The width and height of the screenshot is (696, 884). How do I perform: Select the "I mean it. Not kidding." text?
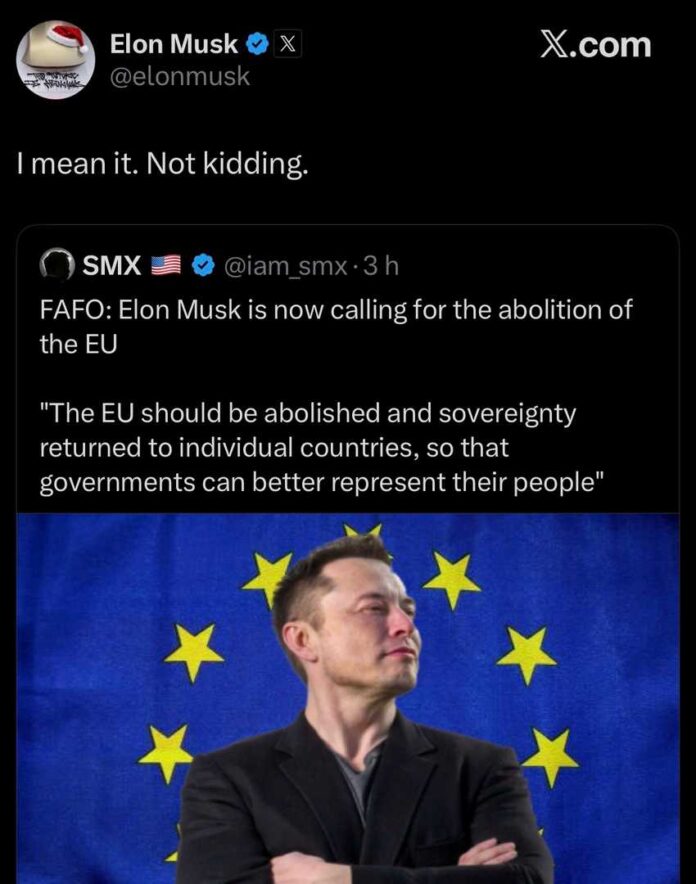162,164
